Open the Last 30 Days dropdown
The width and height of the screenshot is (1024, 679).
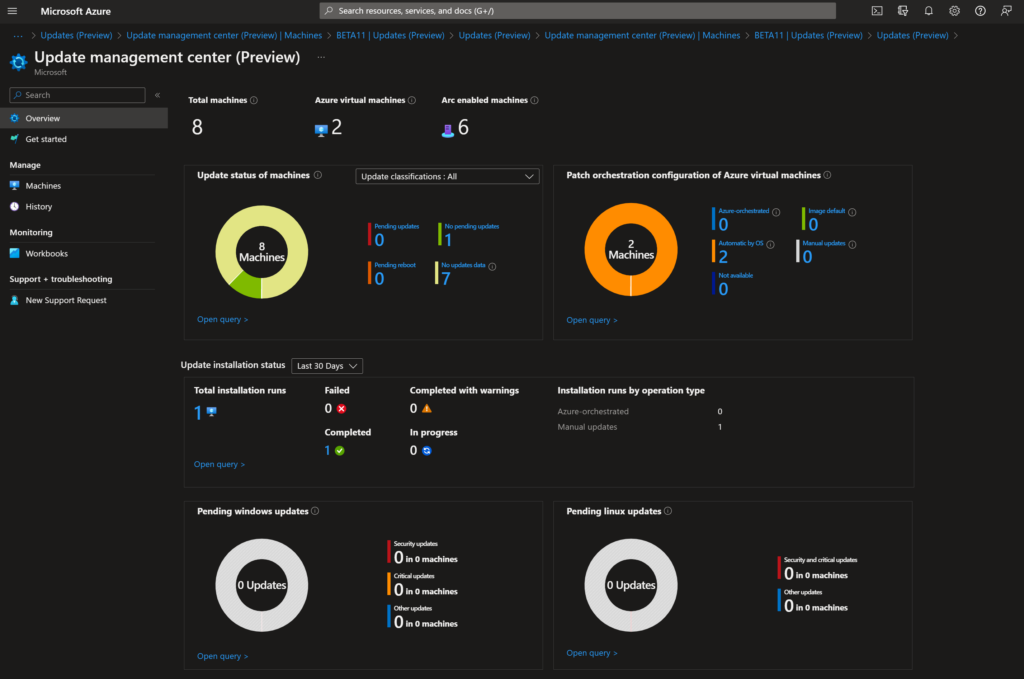point(327,366)
